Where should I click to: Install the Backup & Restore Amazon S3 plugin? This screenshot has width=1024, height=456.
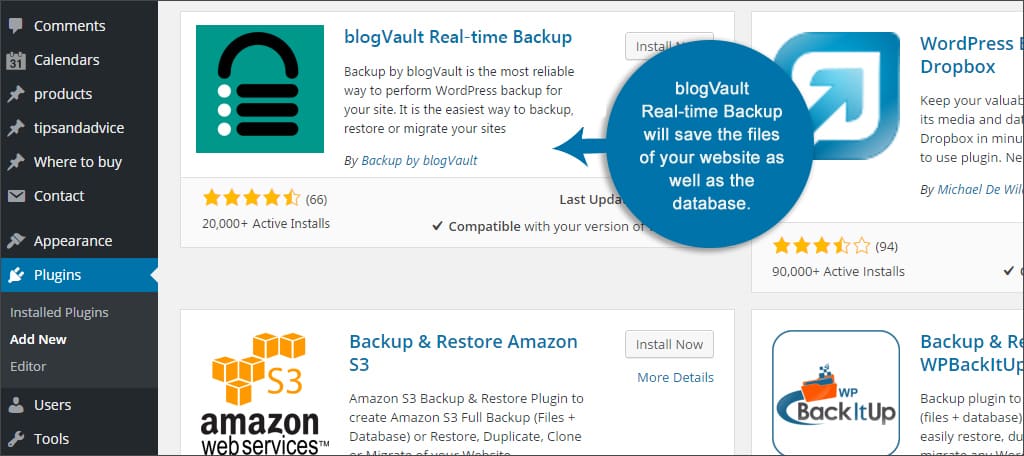point(669,344)
